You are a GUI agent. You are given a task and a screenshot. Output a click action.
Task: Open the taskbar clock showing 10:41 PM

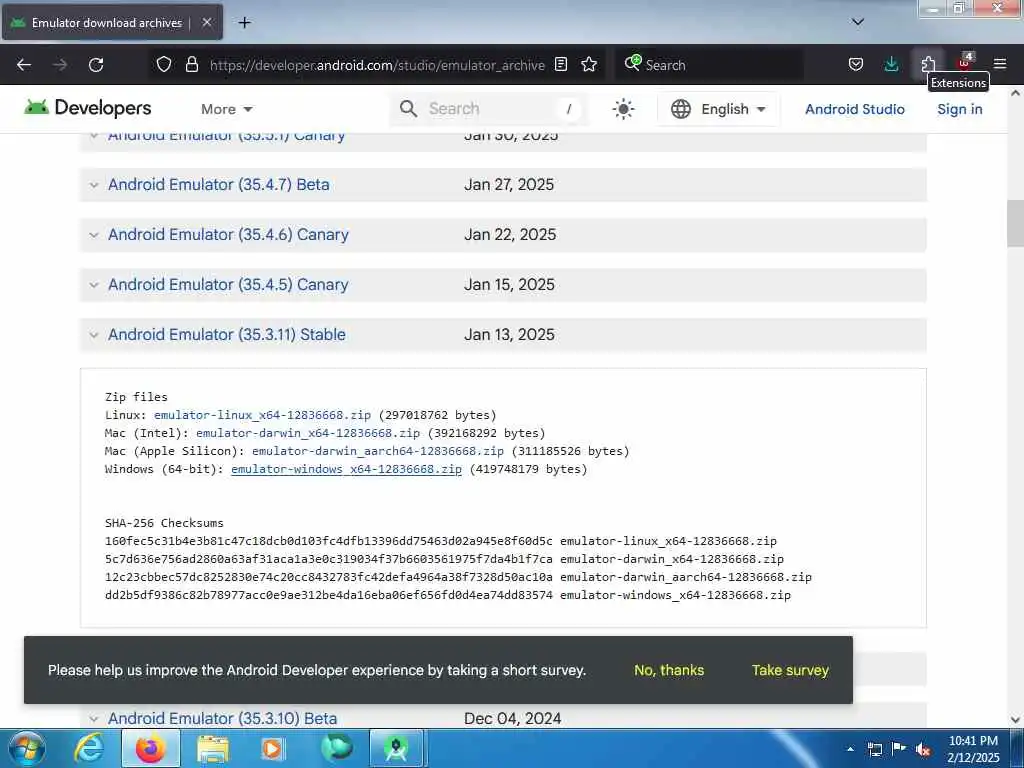coord(973,749)
